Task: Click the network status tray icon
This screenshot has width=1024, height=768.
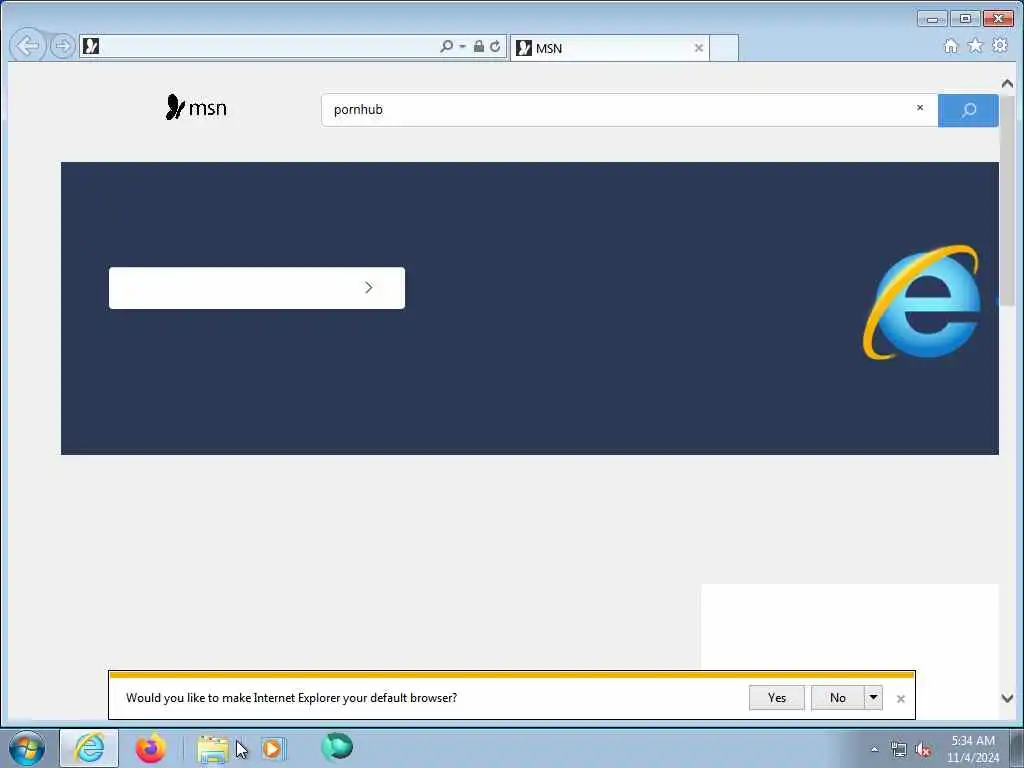Action: coord(899,750)
